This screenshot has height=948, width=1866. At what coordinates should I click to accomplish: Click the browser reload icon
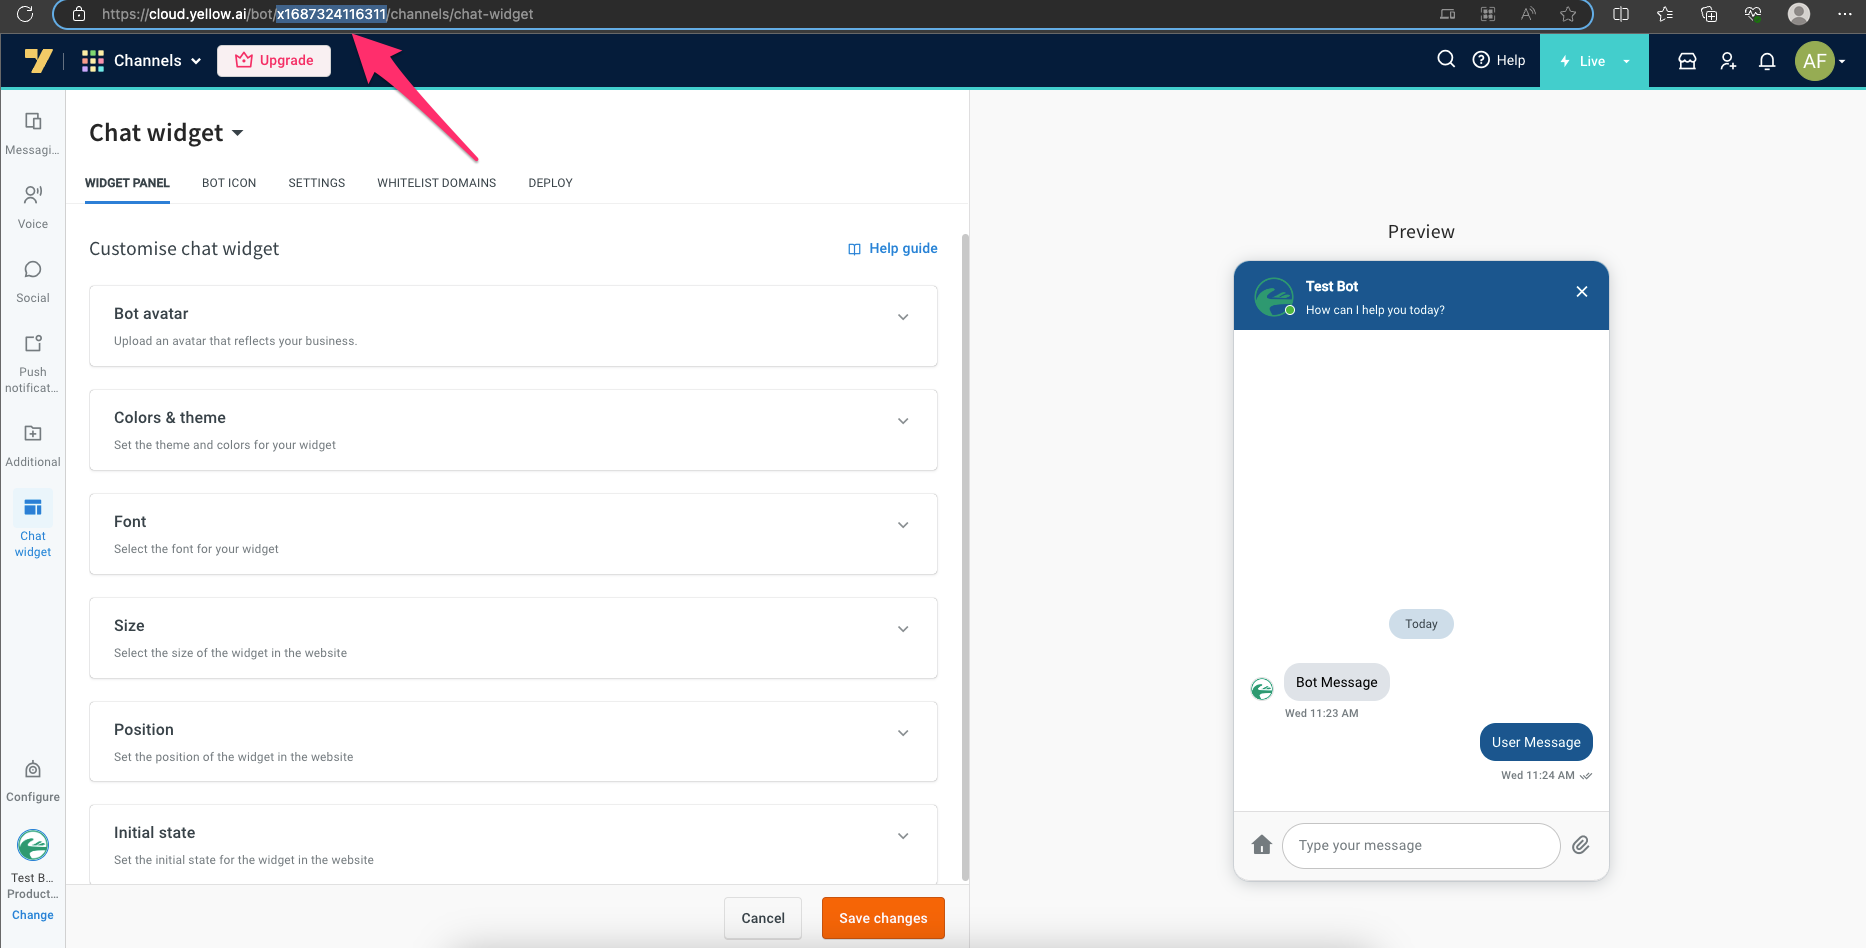tap(25, 14)
